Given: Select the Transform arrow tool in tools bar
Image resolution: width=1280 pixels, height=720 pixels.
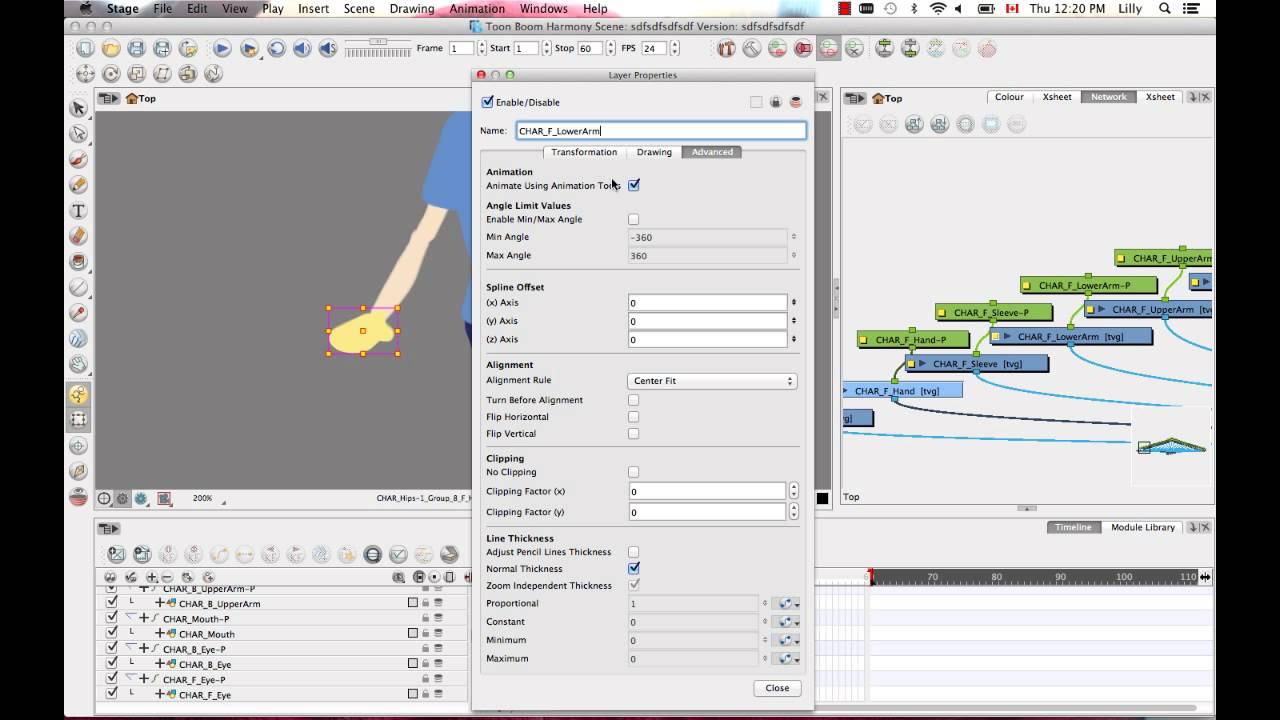Looking at the screenshot, I should click(x=78, y=108).
